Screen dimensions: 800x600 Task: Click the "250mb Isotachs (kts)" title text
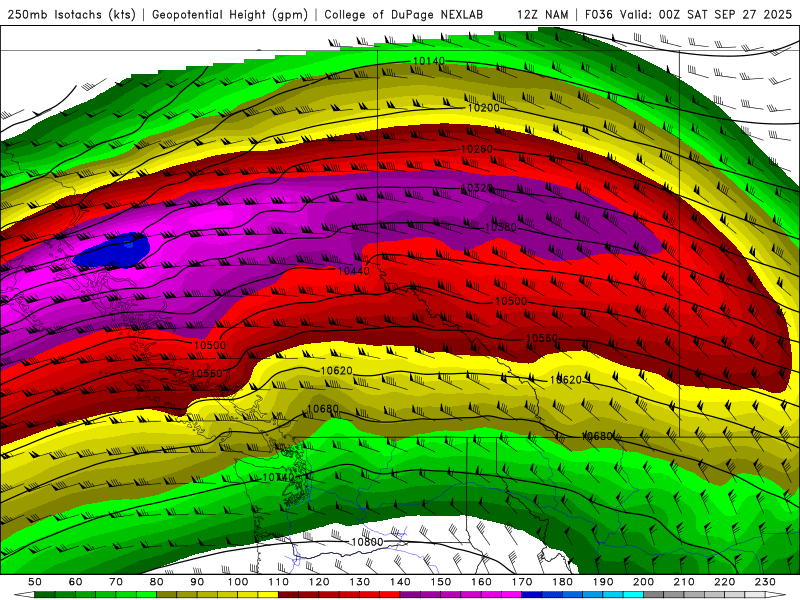pyautogui.click(x=71, y=14)
